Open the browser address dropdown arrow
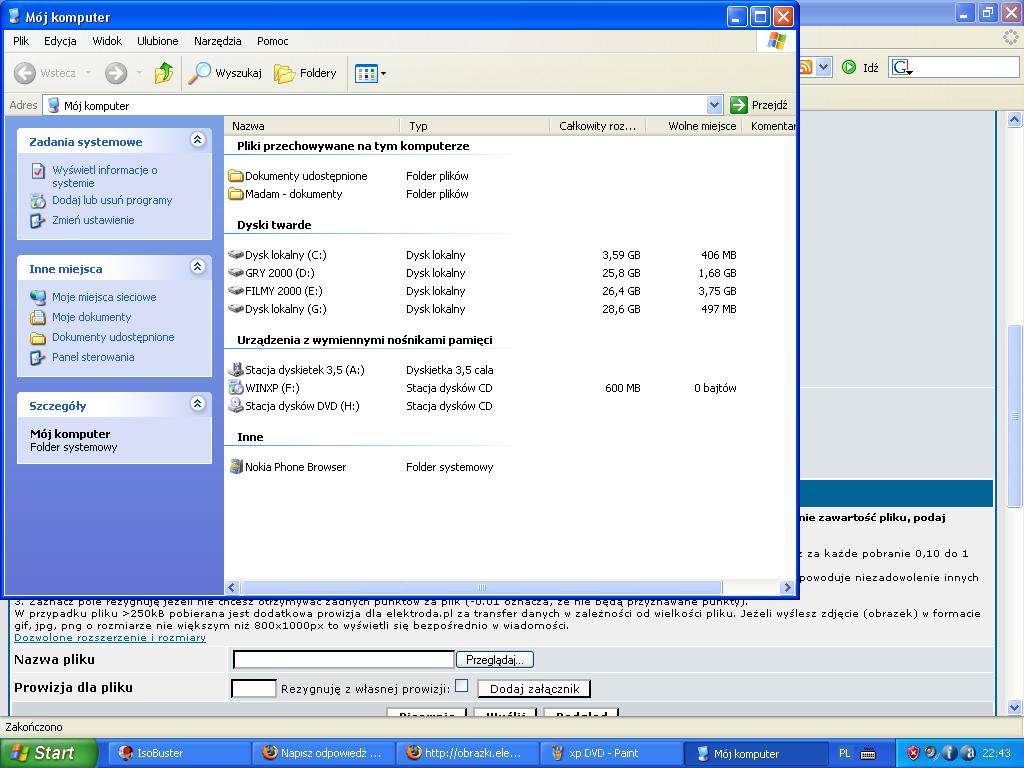 click(824, 67)
